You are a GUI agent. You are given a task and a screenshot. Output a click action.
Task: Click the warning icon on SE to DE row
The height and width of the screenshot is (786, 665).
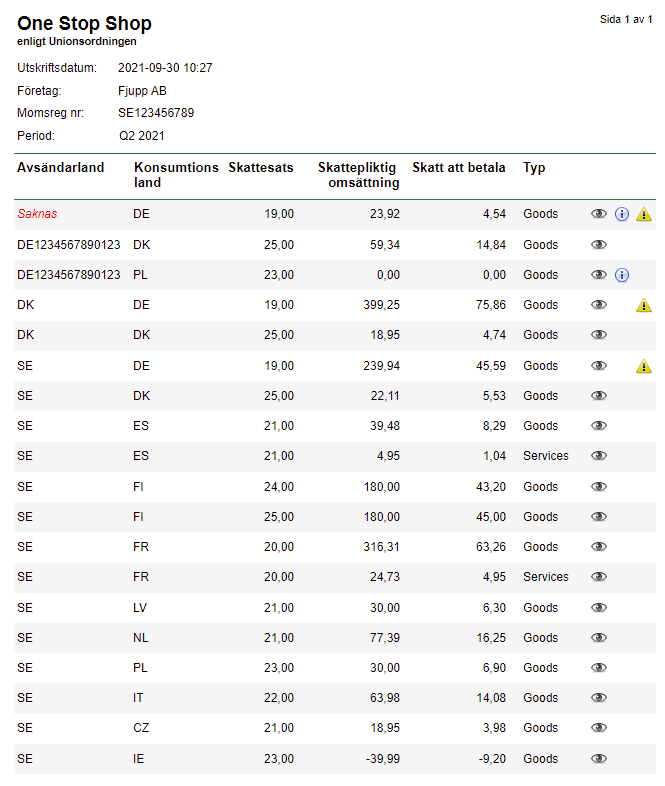[643, 366]
